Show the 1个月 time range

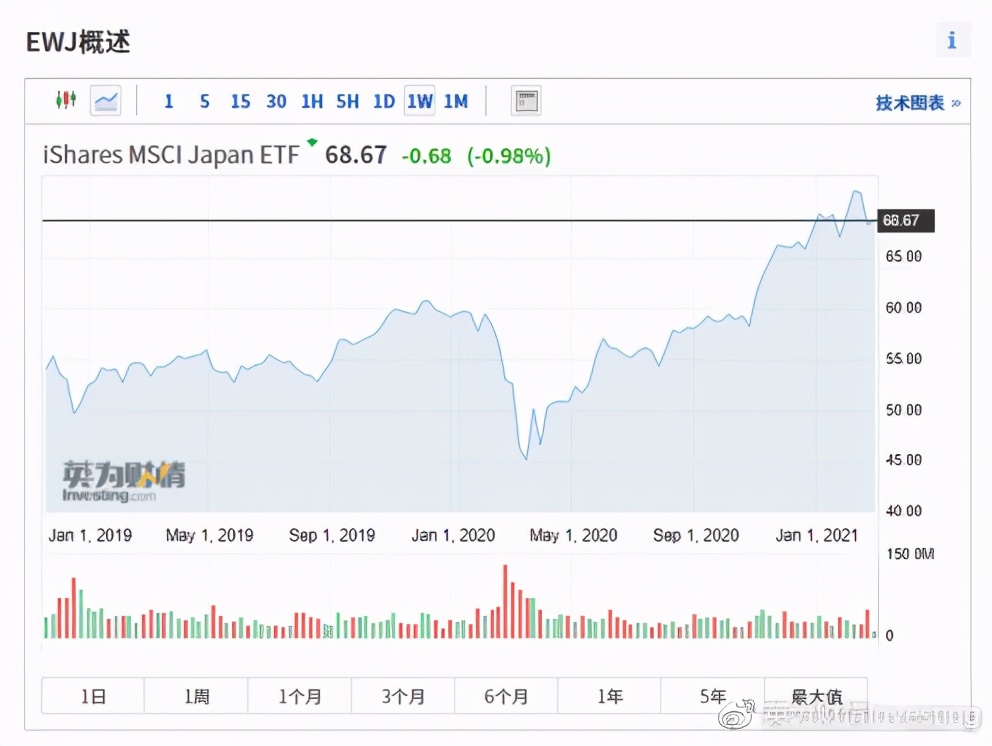click(x=300, y=696)
